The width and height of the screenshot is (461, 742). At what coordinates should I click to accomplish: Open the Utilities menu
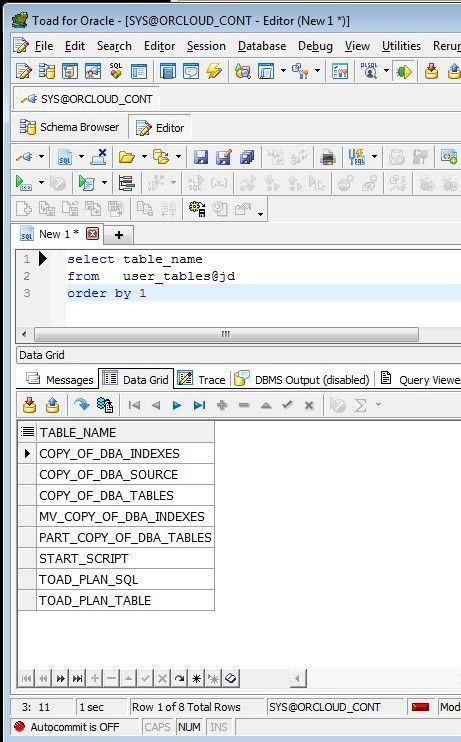401,46
